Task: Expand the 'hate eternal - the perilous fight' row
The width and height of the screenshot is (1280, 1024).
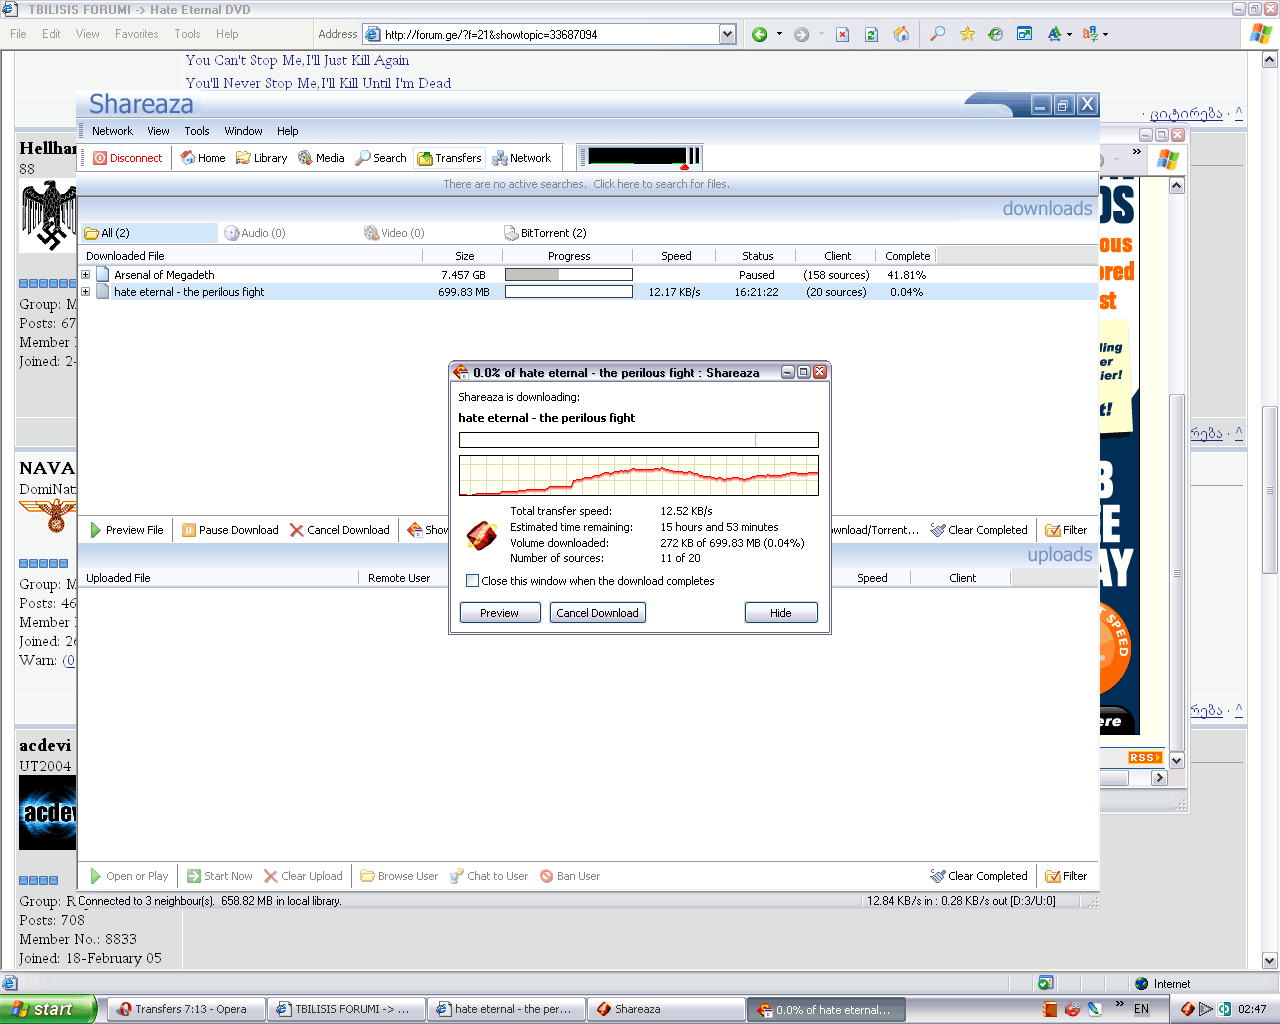Action: 85,292
